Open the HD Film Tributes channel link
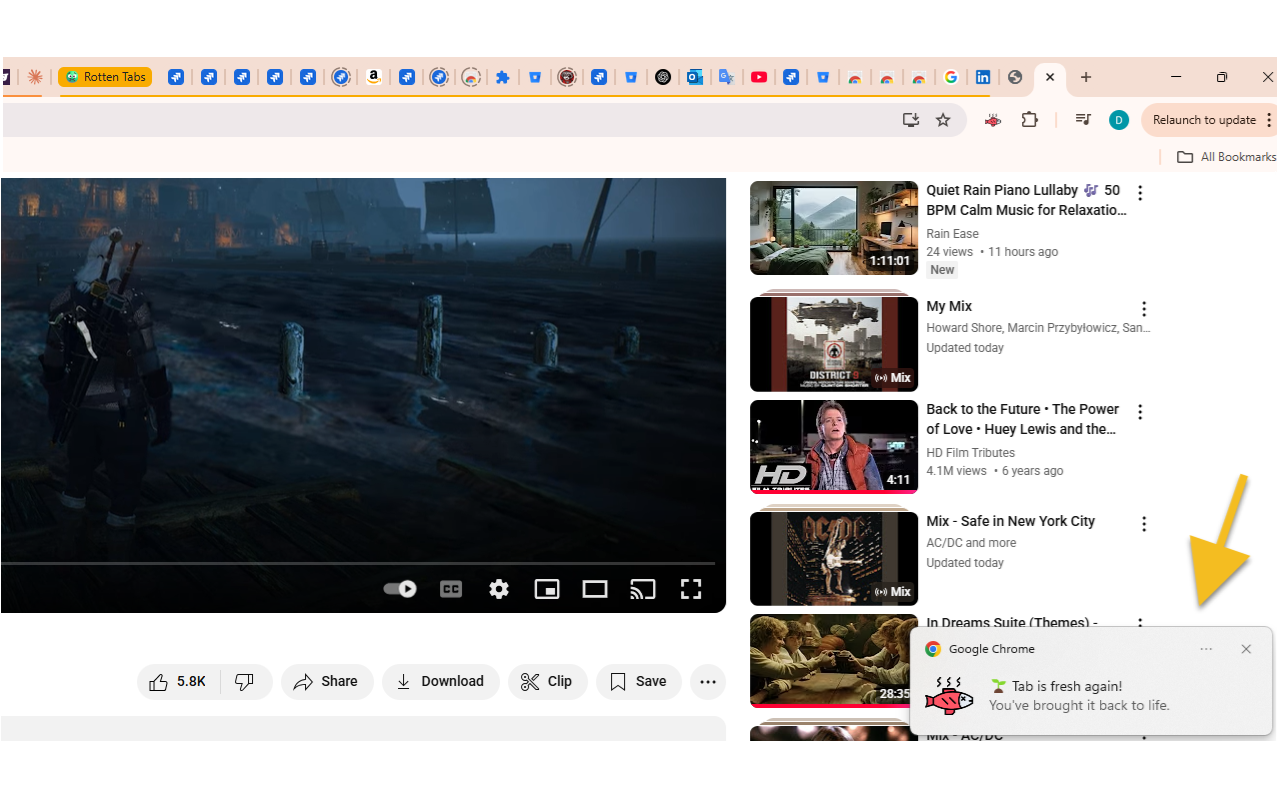This screenshot has width=1280, height=800. [970, 453]
